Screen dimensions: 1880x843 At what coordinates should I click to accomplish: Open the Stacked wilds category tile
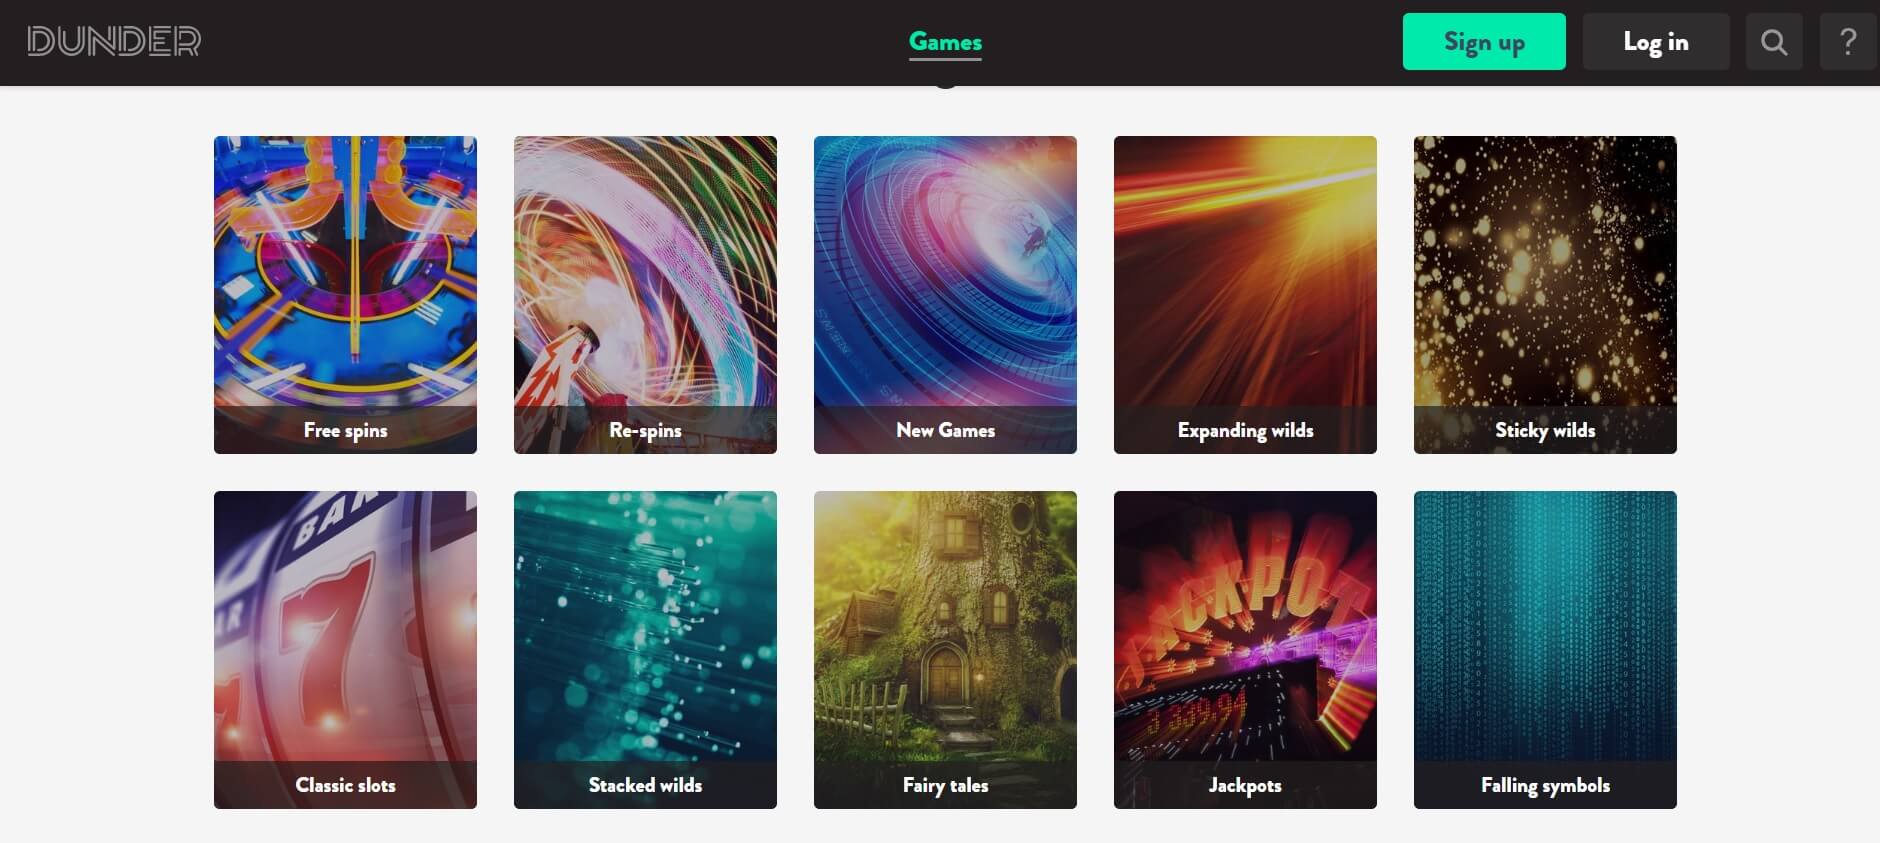click(x=645, y=650)
